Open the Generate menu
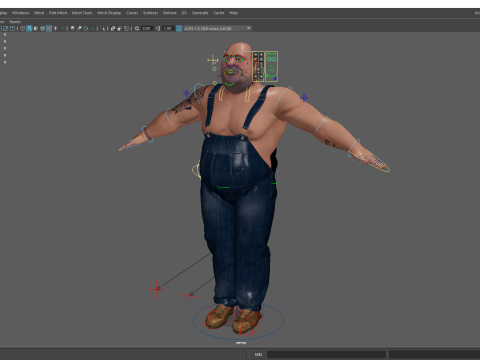The height and width of the screenshot is (360, 480). (200, 13)
